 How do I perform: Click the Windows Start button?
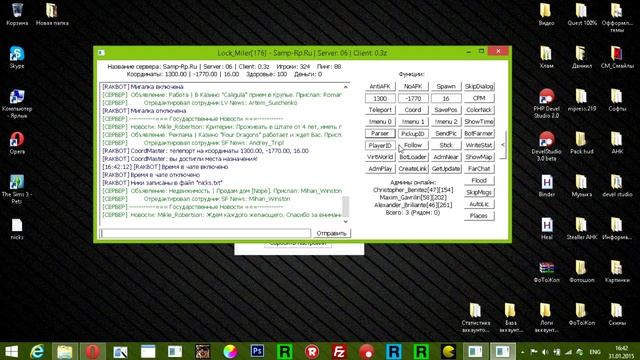[11, 351]
